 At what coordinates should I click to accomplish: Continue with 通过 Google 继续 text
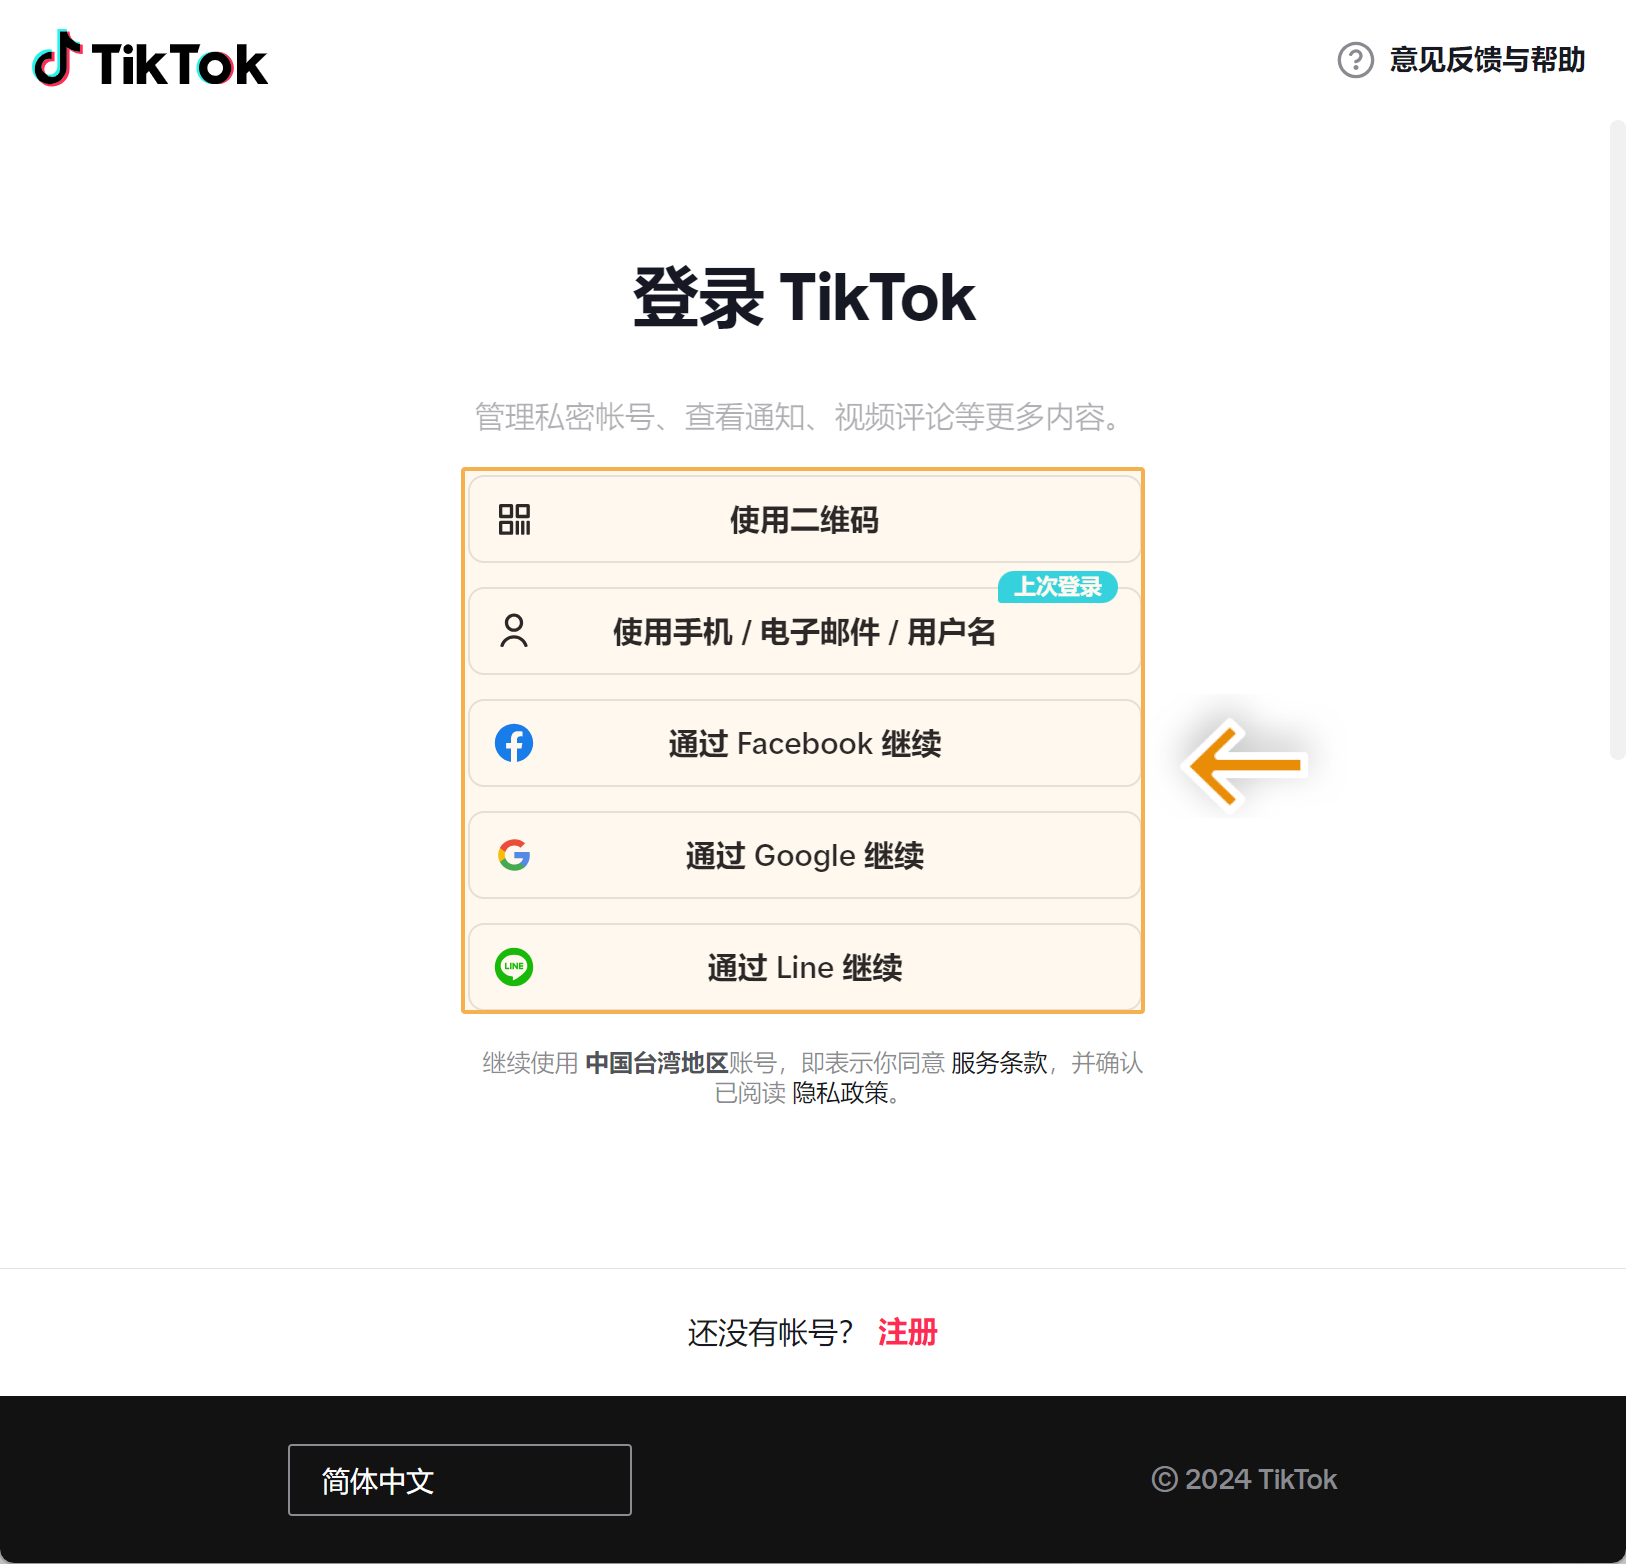click(804, 856)
